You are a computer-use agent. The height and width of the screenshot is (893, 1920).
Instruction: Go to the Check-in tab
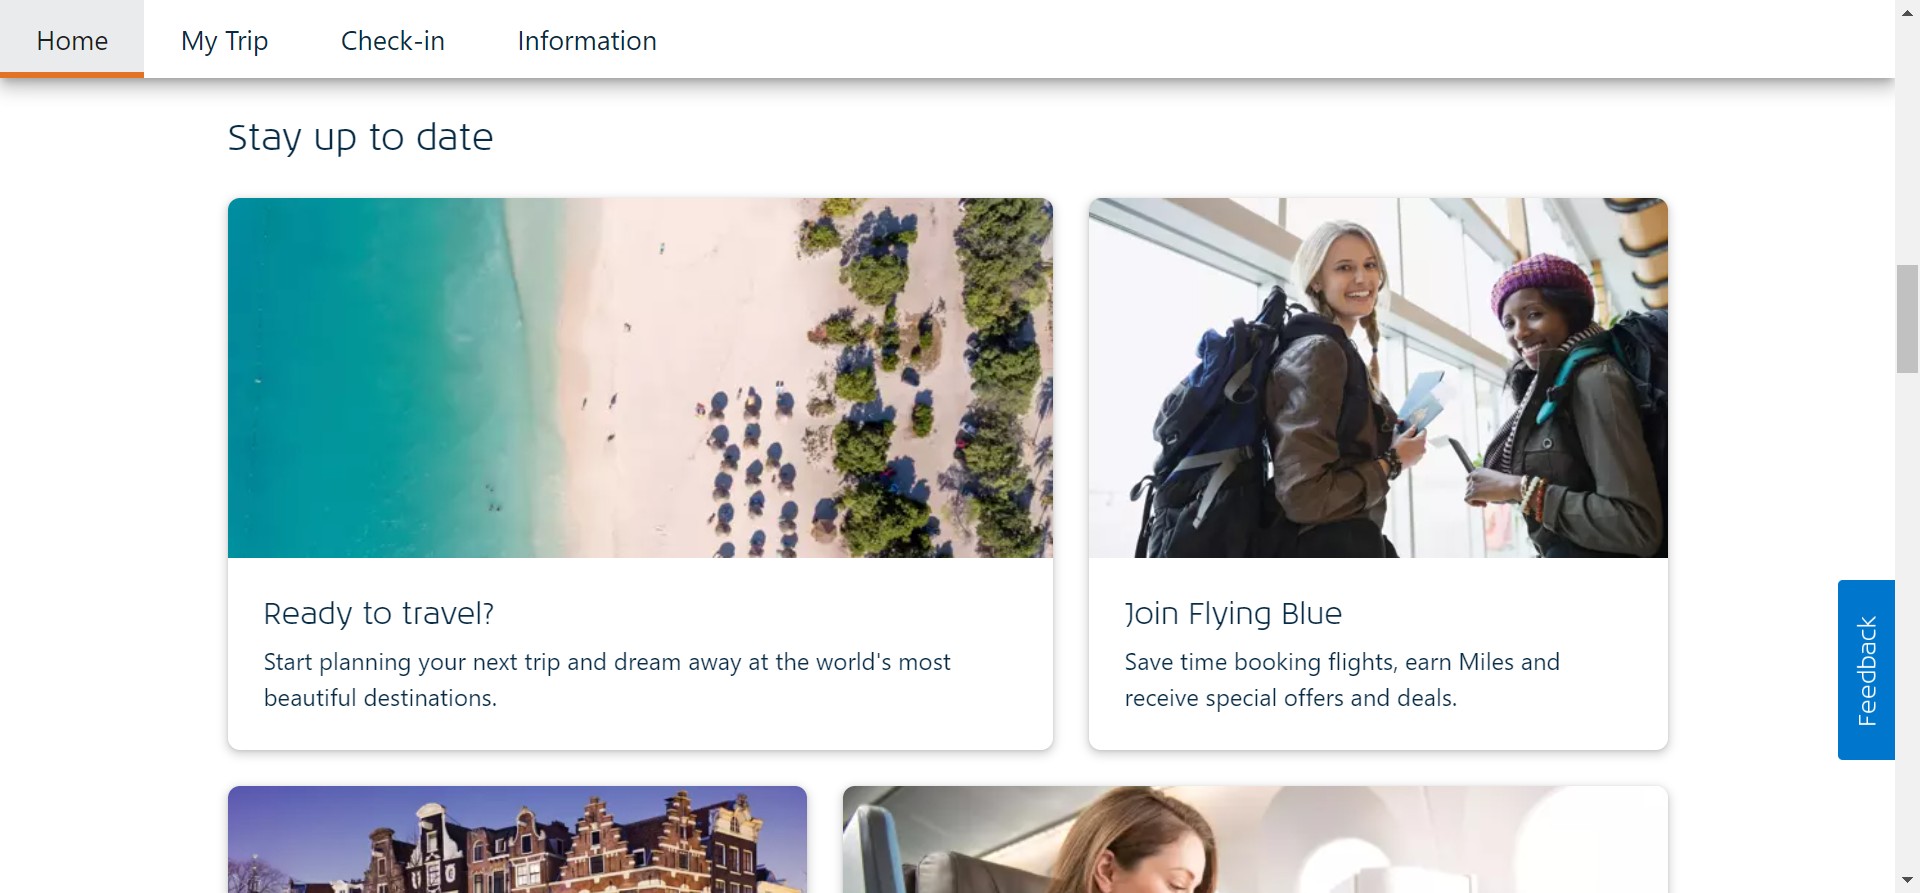pyautogui.click(x=392, y=40)
